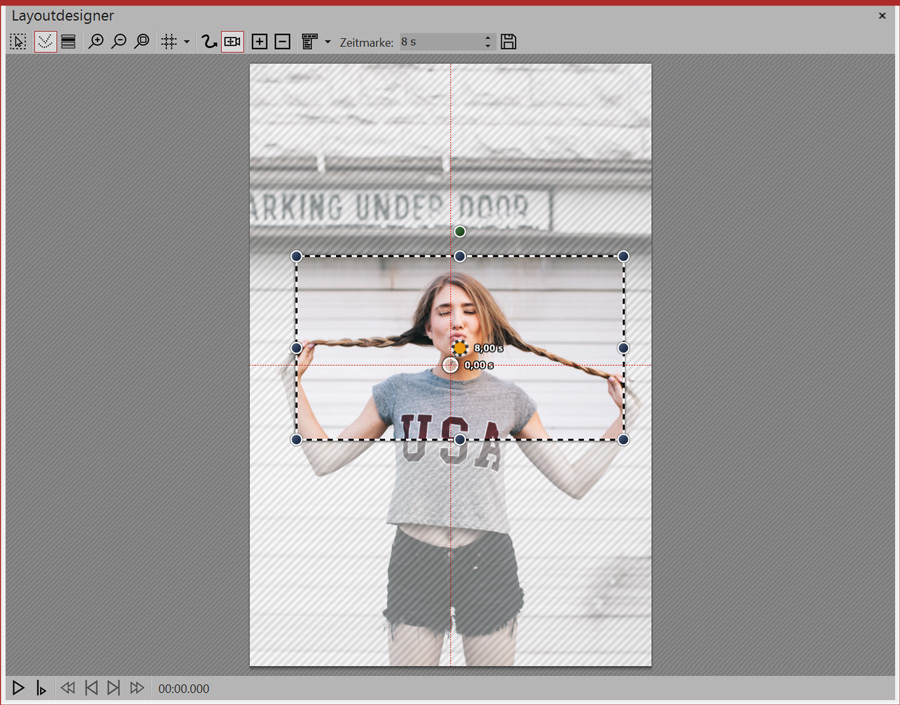Toggle the camera pan mode button
900x705 pixels.
tap(232, 42)
